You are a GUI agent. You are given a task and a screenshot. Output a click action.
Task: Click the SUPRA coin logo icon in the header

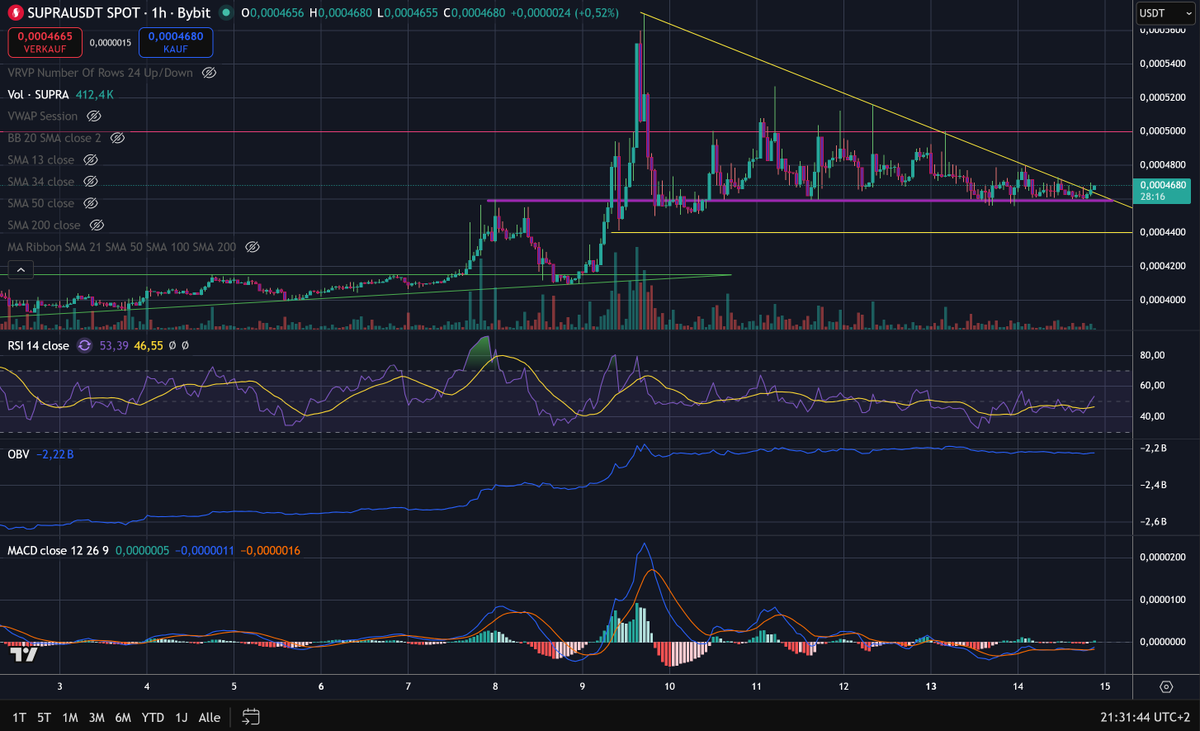click(14, 13)
